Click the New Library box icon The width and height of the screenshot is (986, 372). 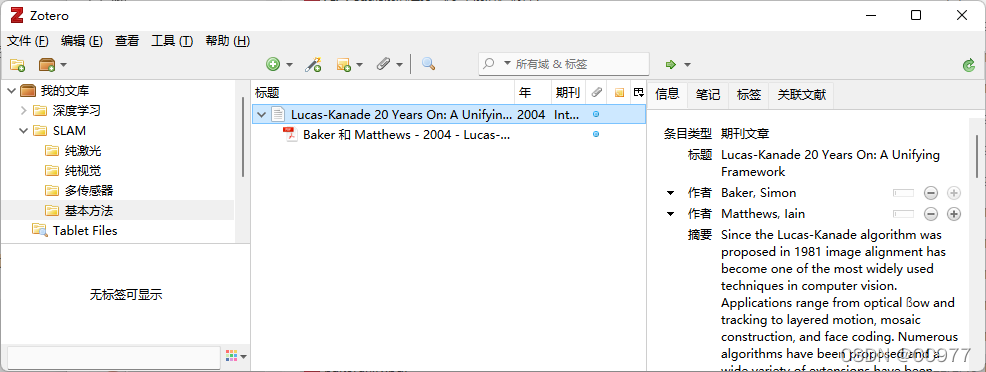point(47,65)
